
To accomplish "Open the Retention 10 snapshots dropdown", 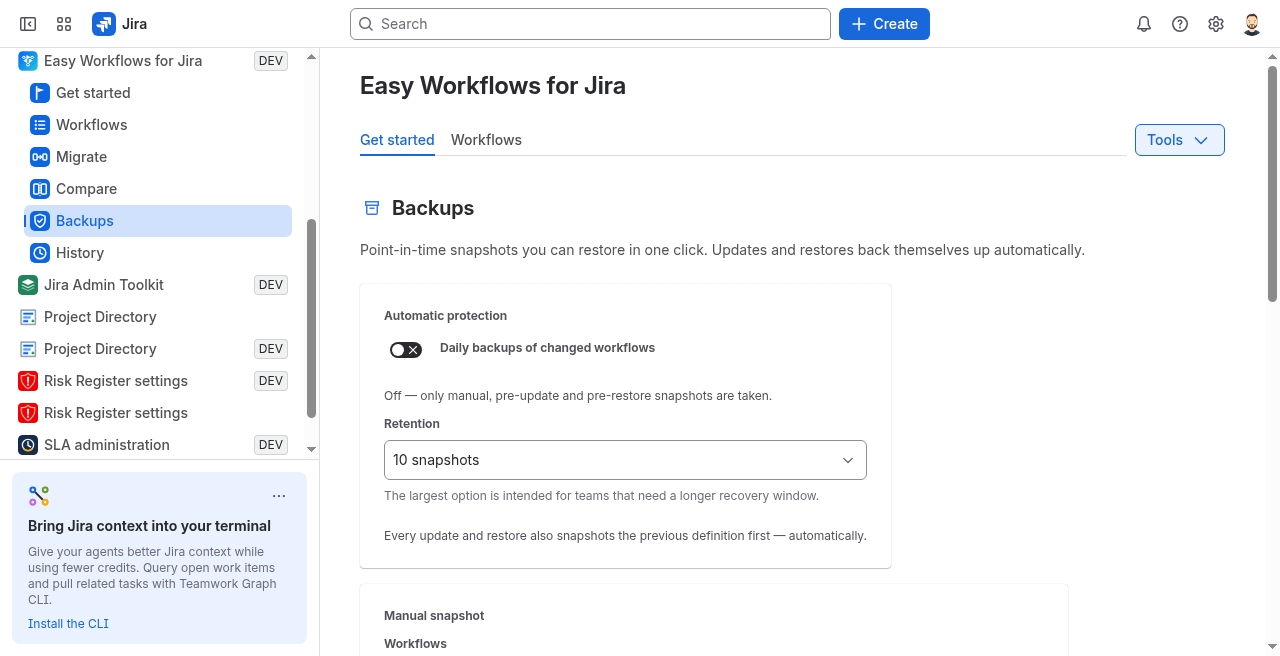I will point(625,460).
